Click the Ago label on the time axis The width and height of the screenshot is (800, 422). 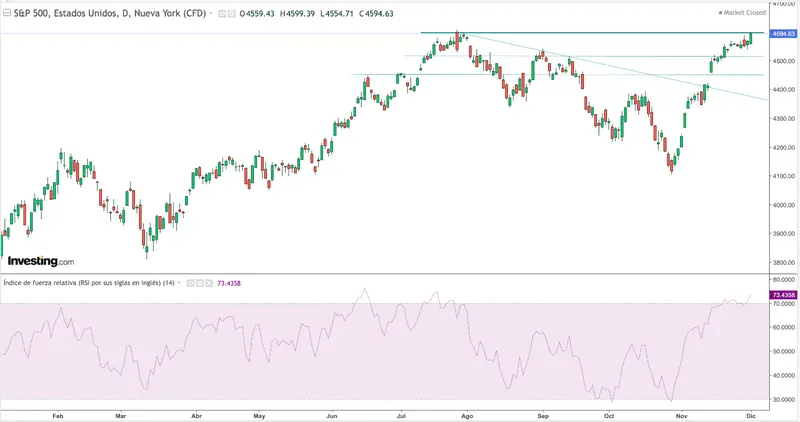pyautogui.click(x=467, y=416)
